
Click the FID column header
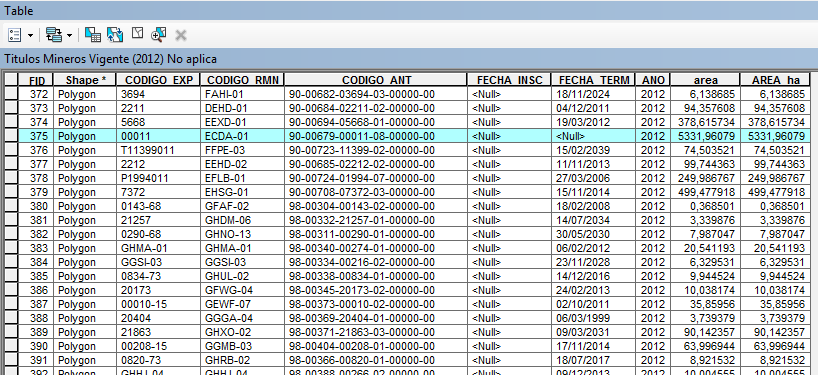37,80
